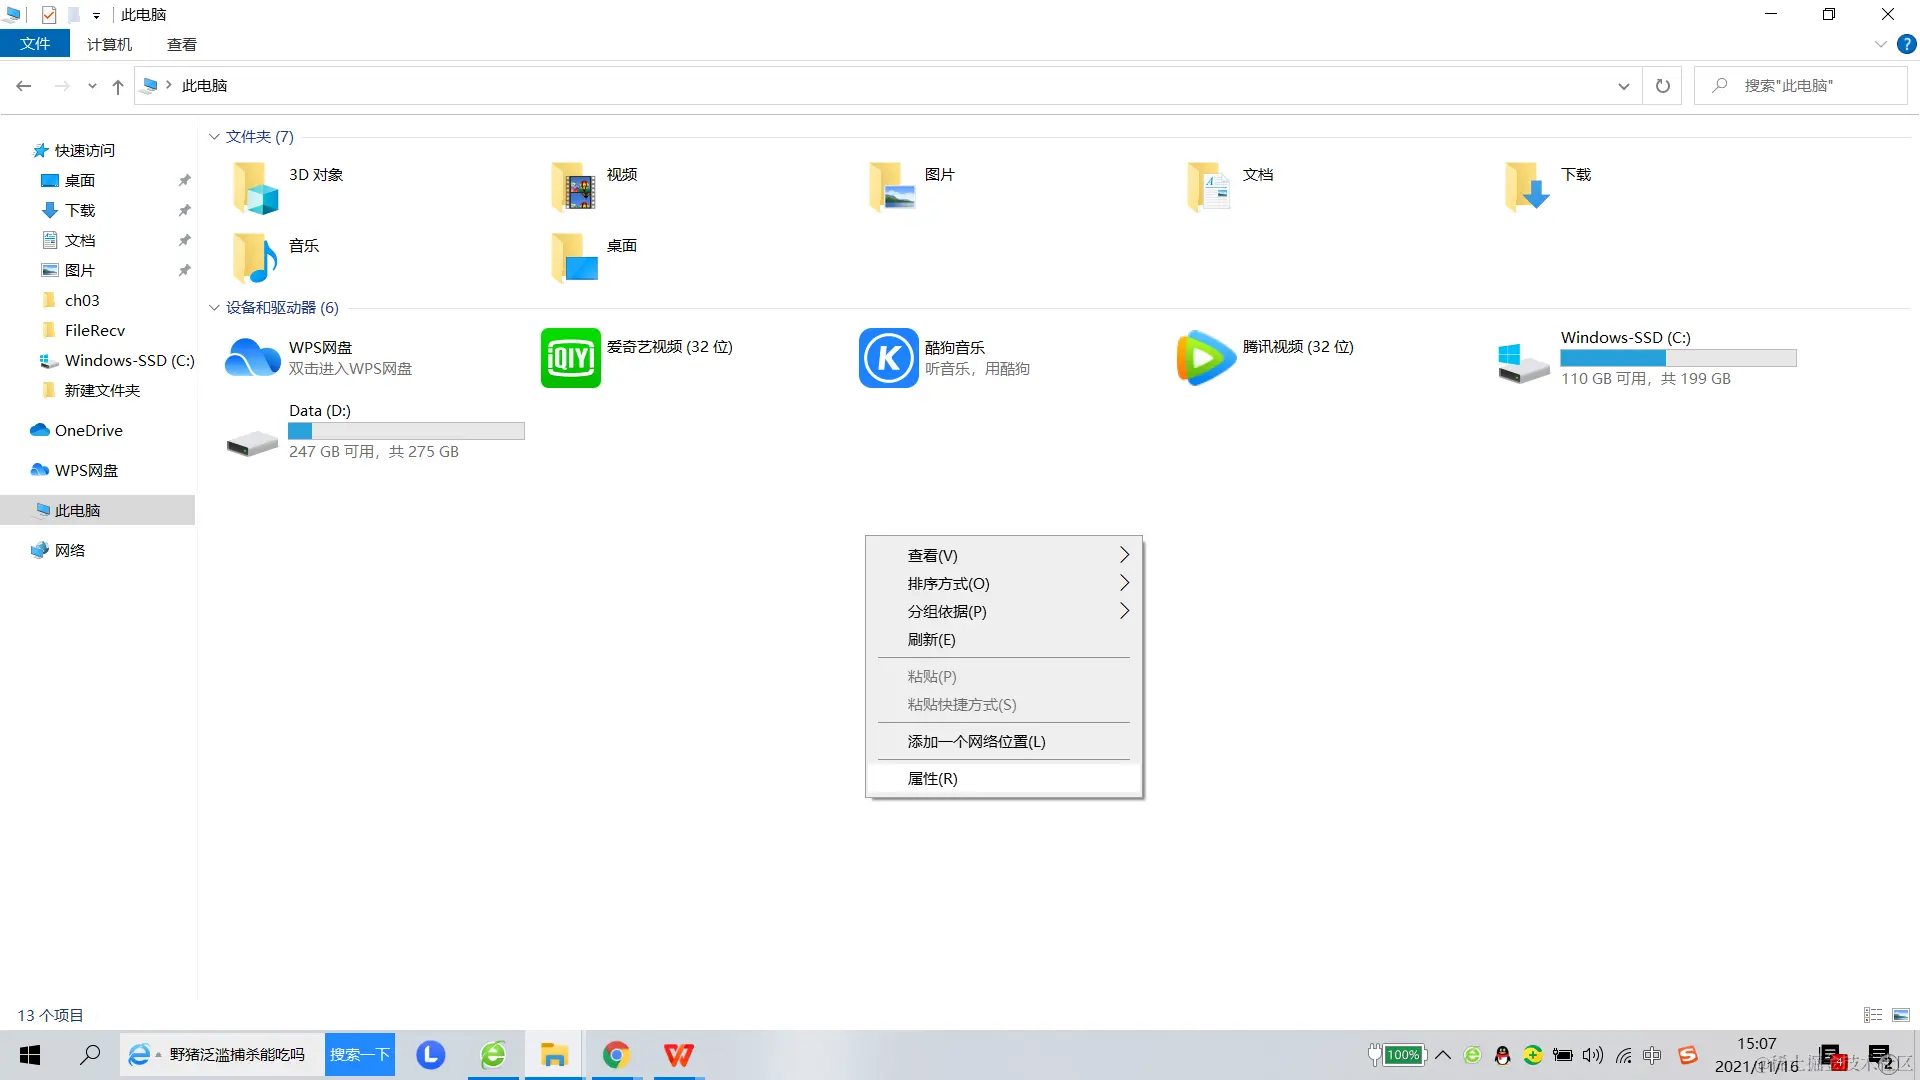Open the Music folder icon
Screen dimensions: 1920x1080
tap(256, 258)
